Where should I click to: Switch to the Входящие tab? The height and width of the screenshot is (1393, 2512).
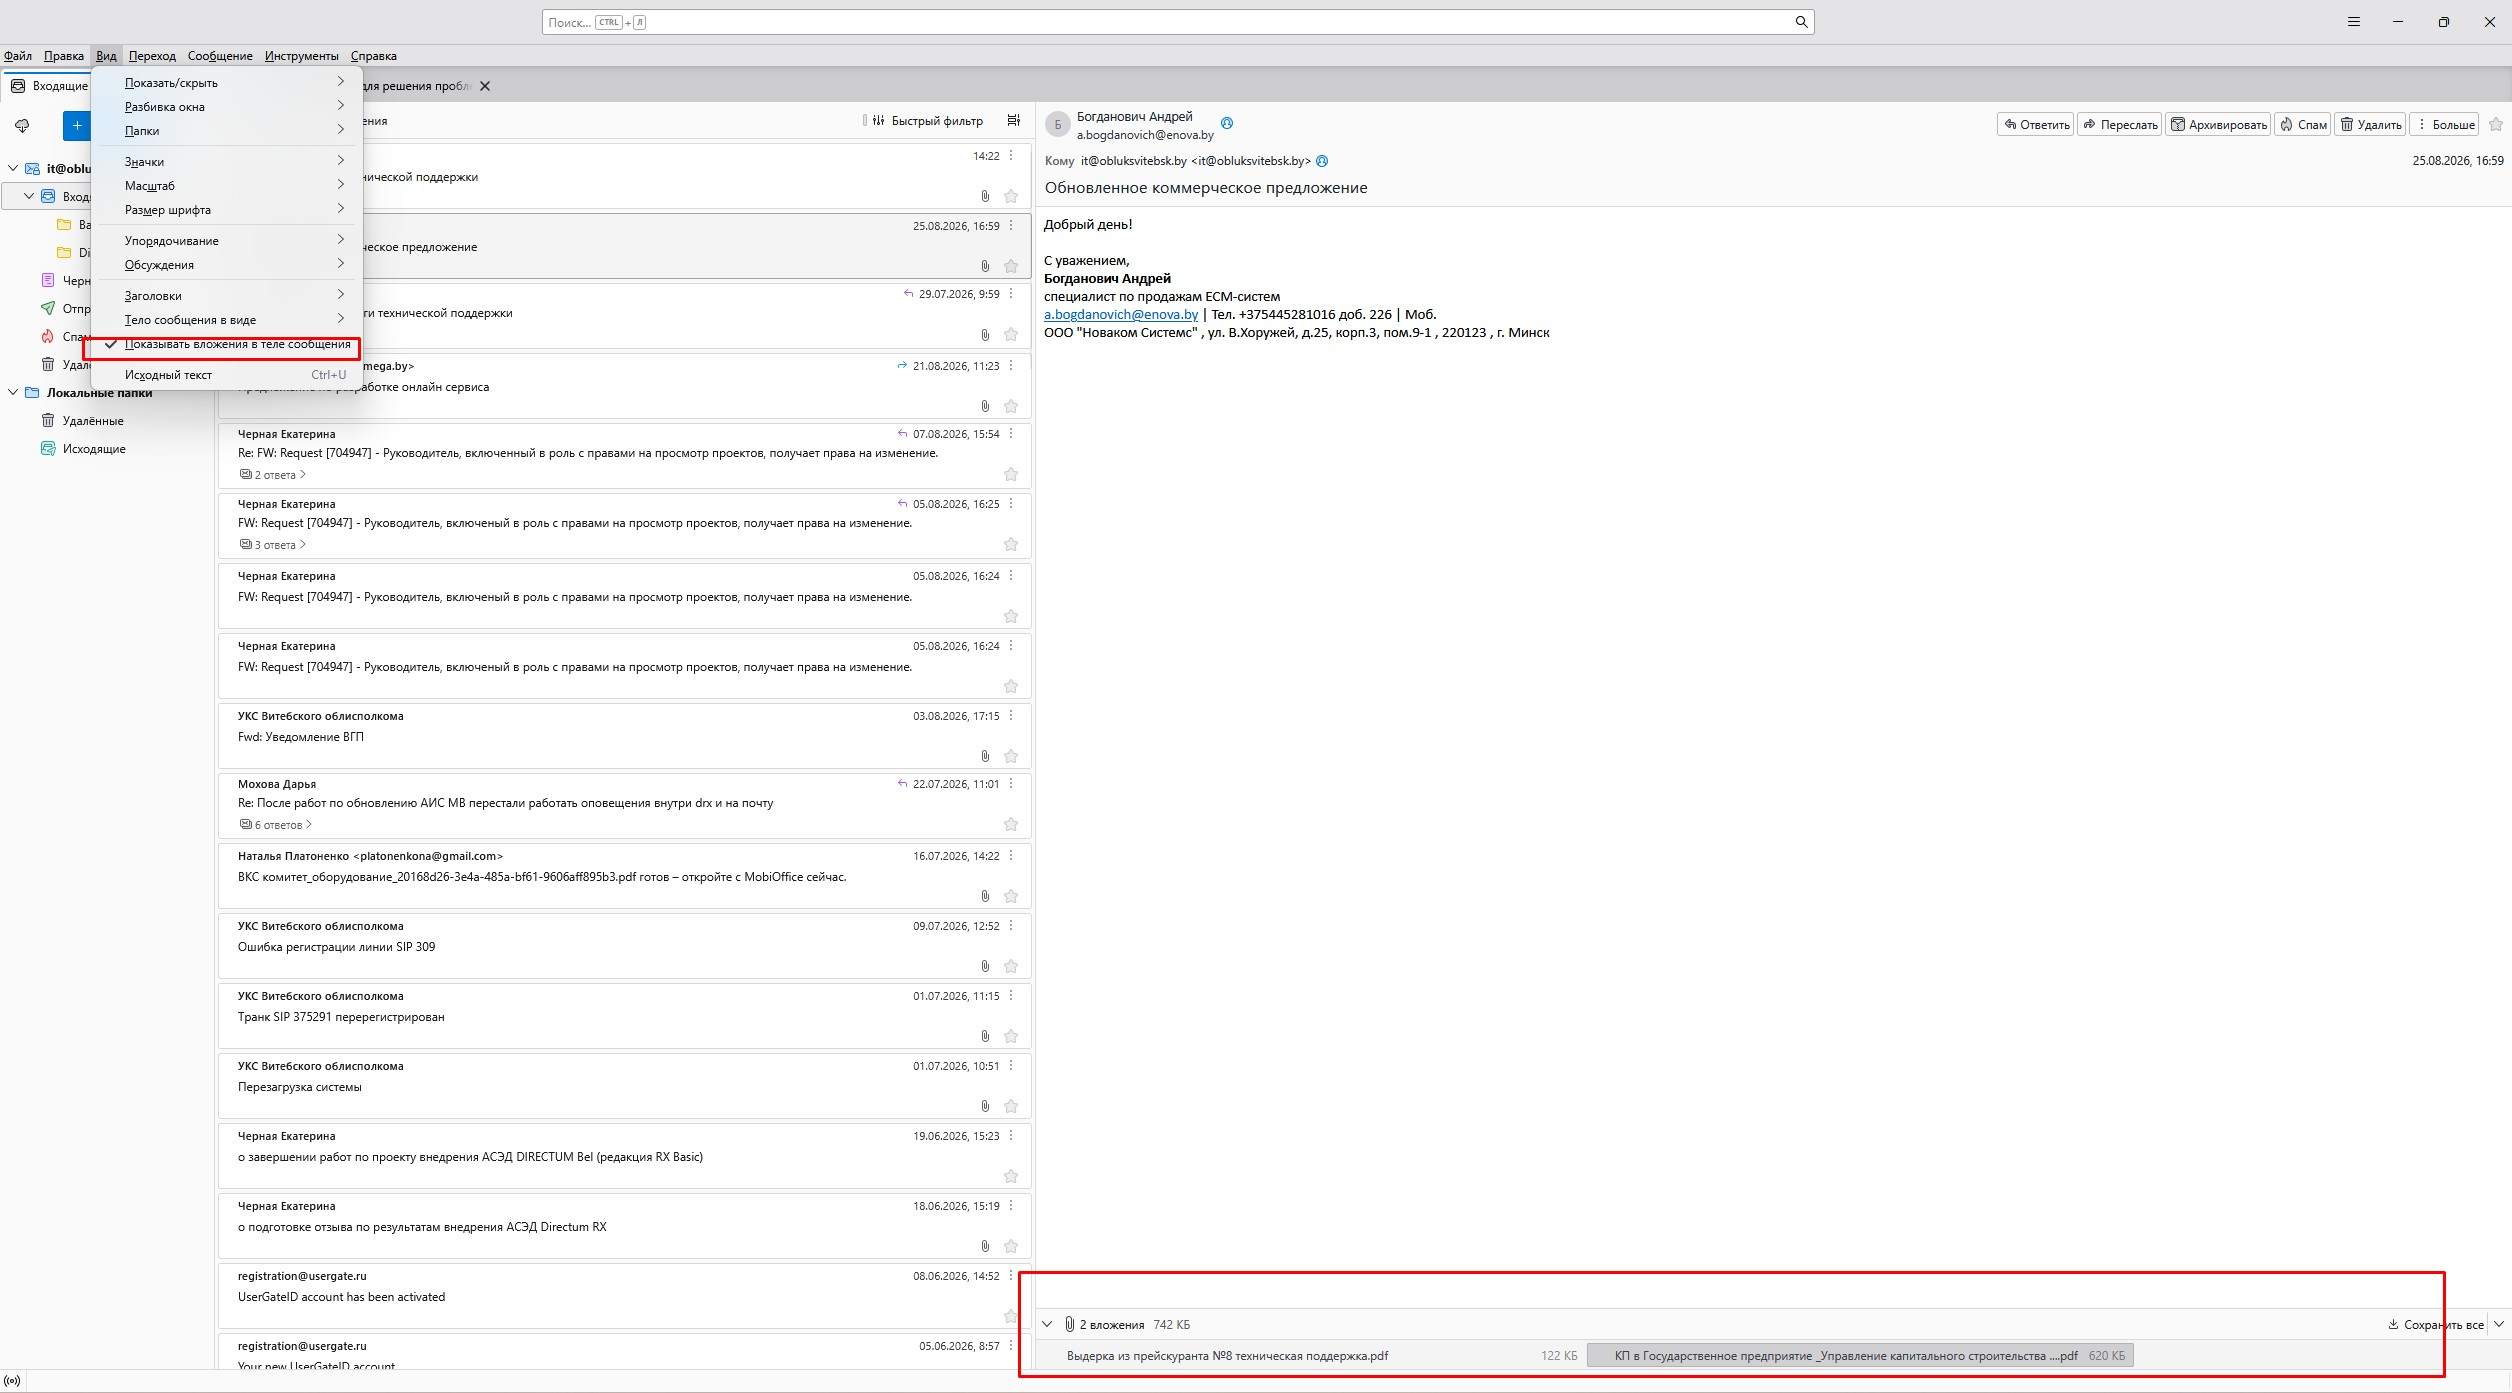(48, 86)
